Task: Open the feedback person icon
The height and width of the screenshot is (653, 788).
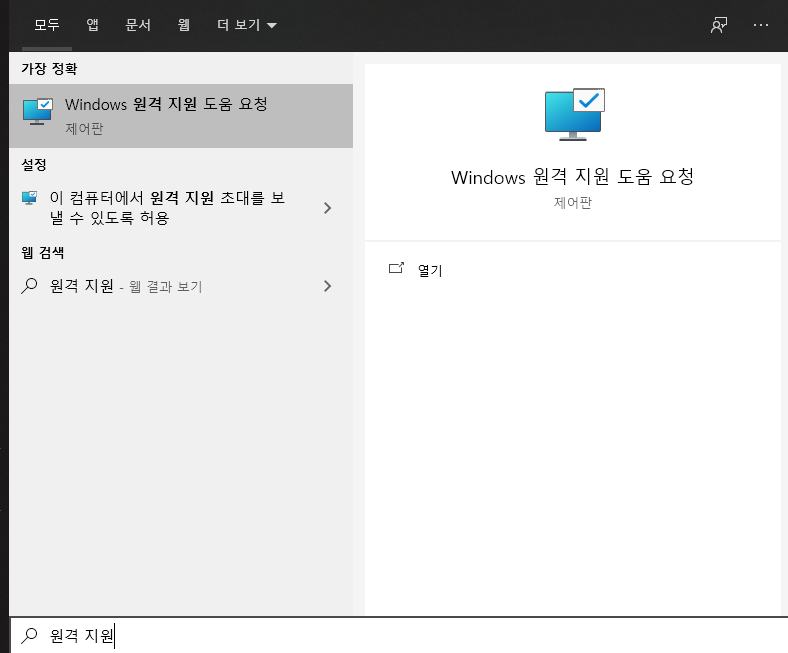Action: coord(719,25)
